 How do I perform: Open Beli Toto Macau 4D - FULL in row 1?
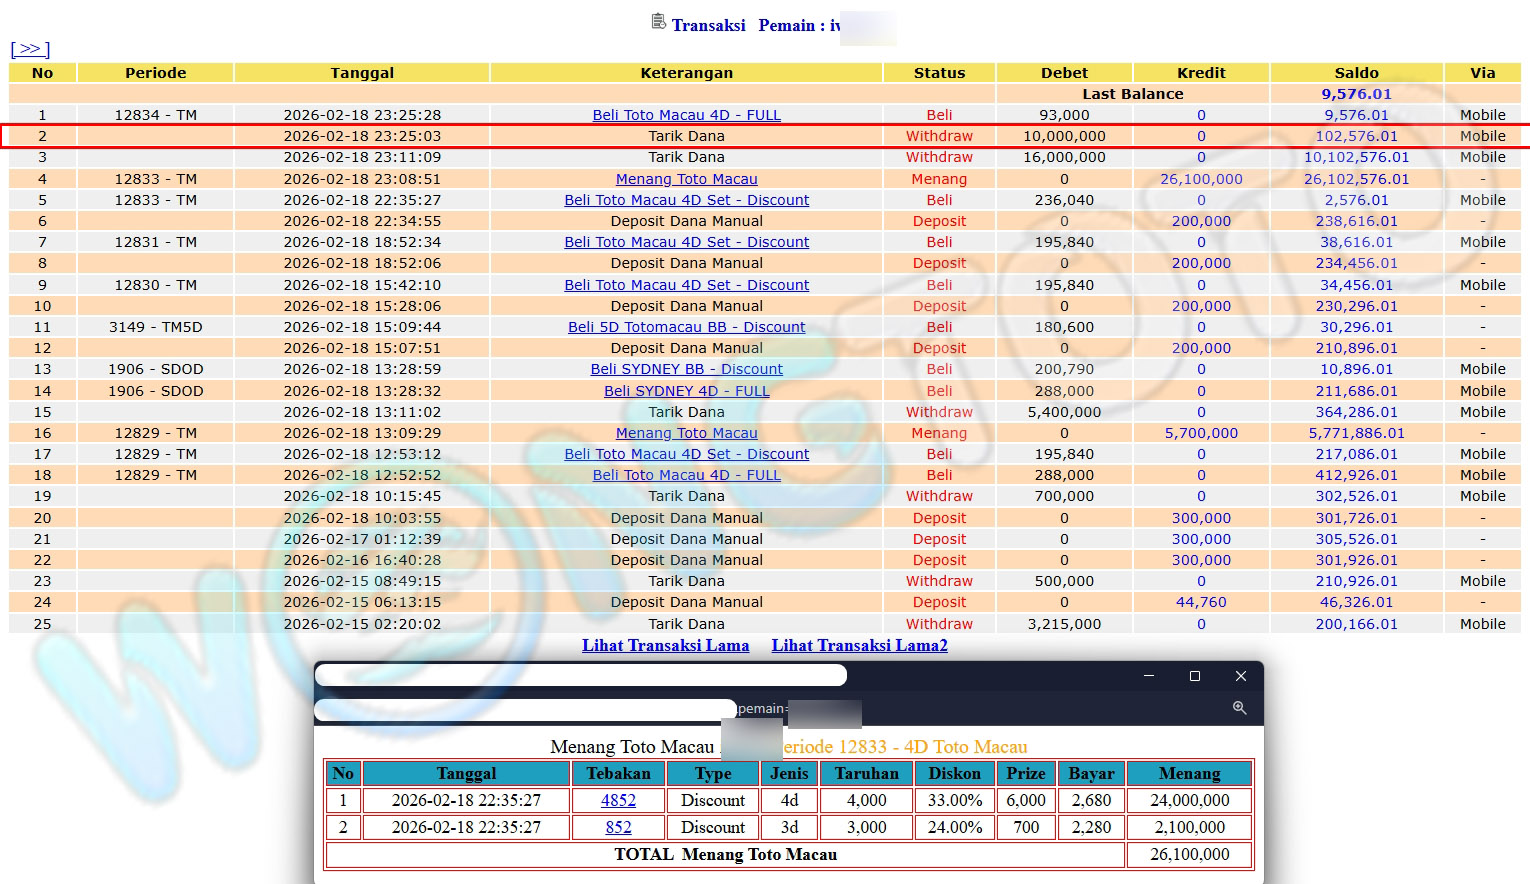tap(686, 115)
